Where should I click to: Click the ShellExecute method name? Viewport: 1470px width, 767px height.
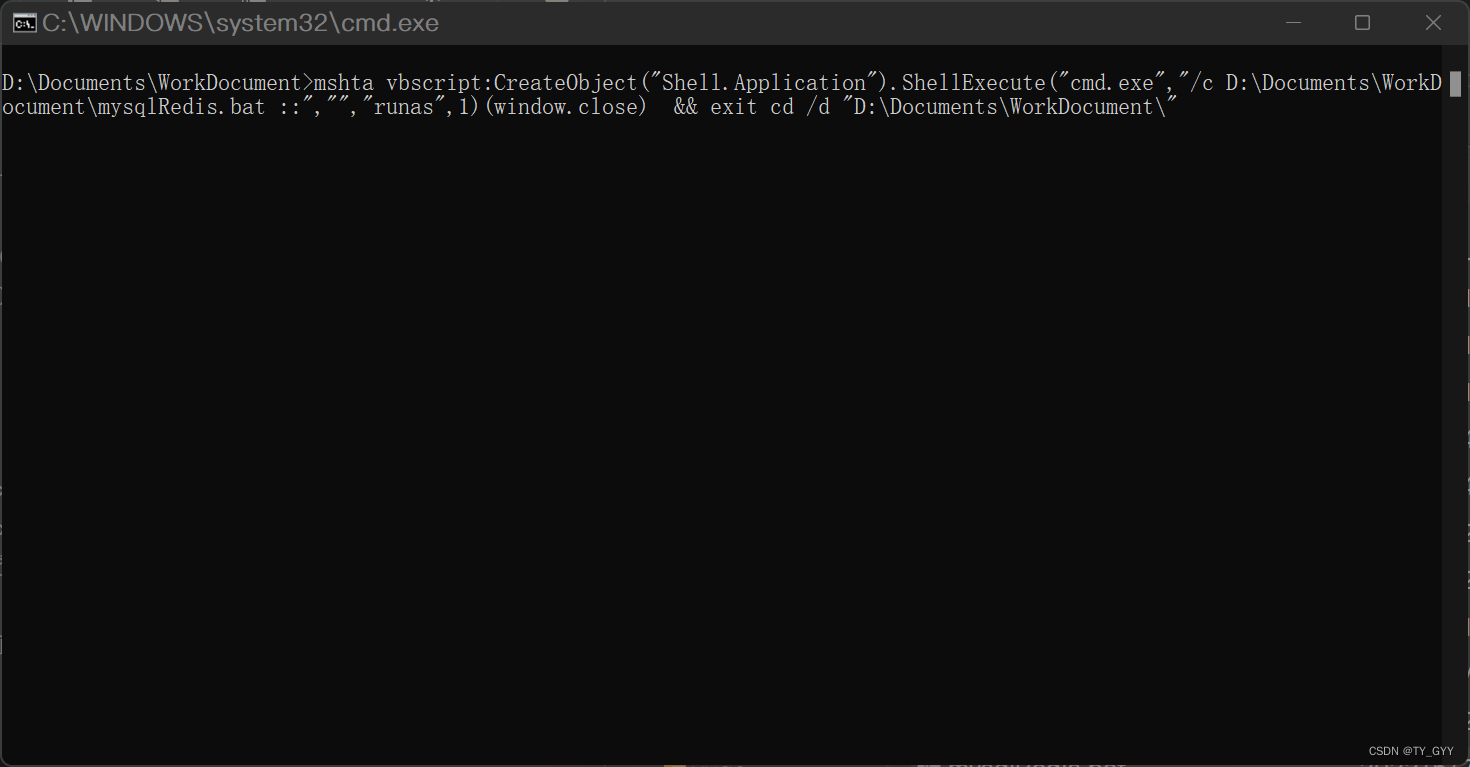click(973, 83)
